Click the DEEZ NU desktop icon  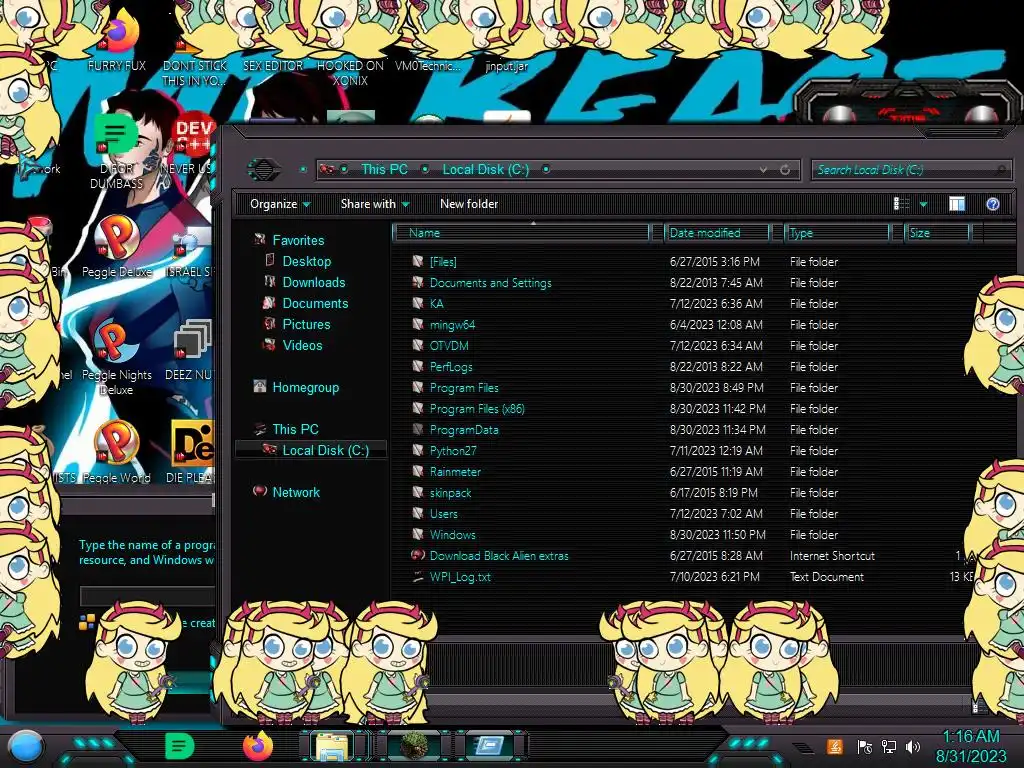190,349
